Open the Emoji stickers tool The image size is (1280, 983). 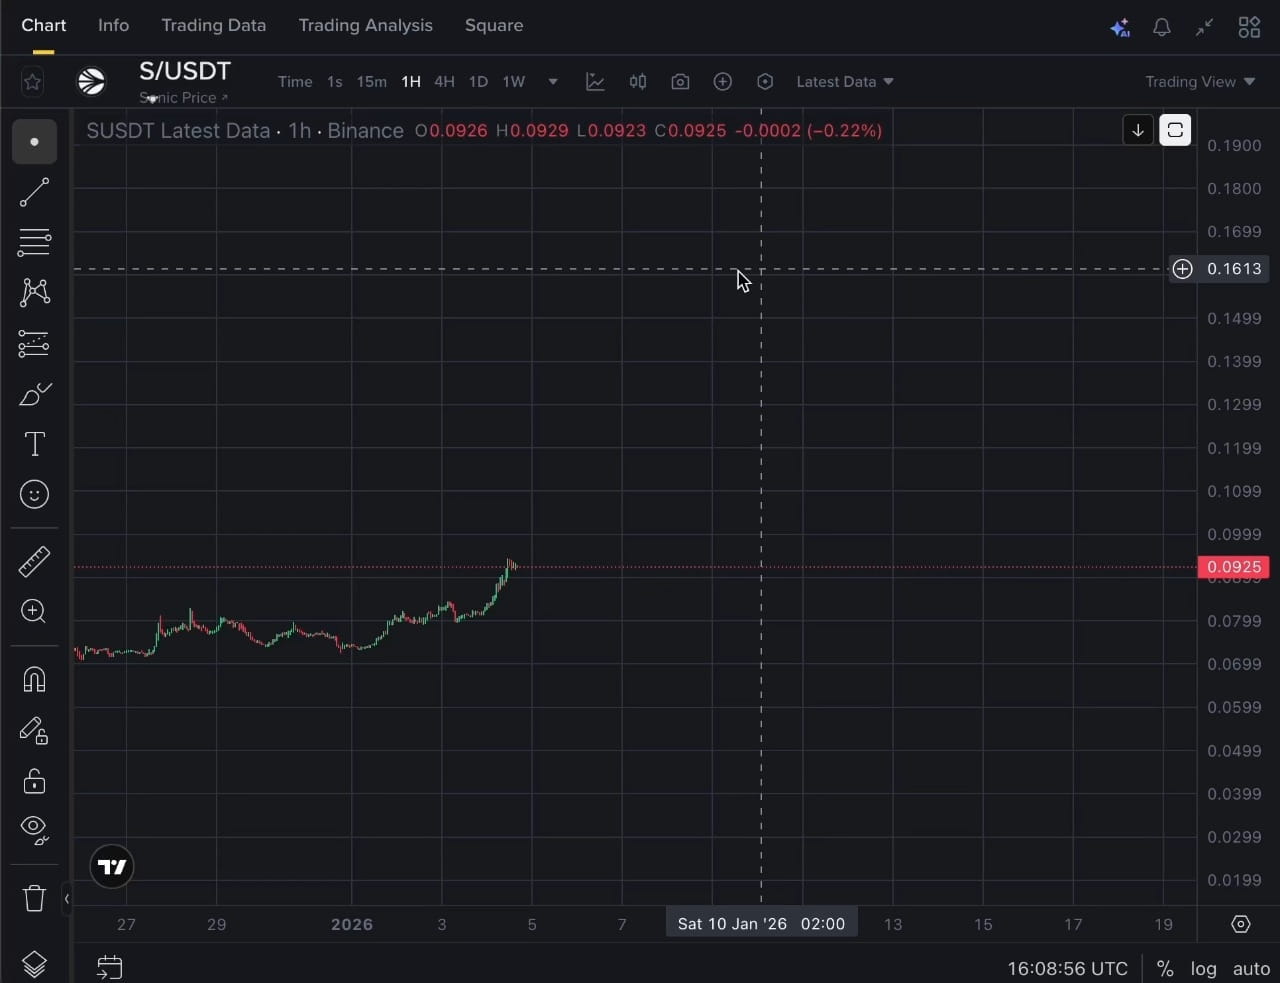tap(34, 494)
